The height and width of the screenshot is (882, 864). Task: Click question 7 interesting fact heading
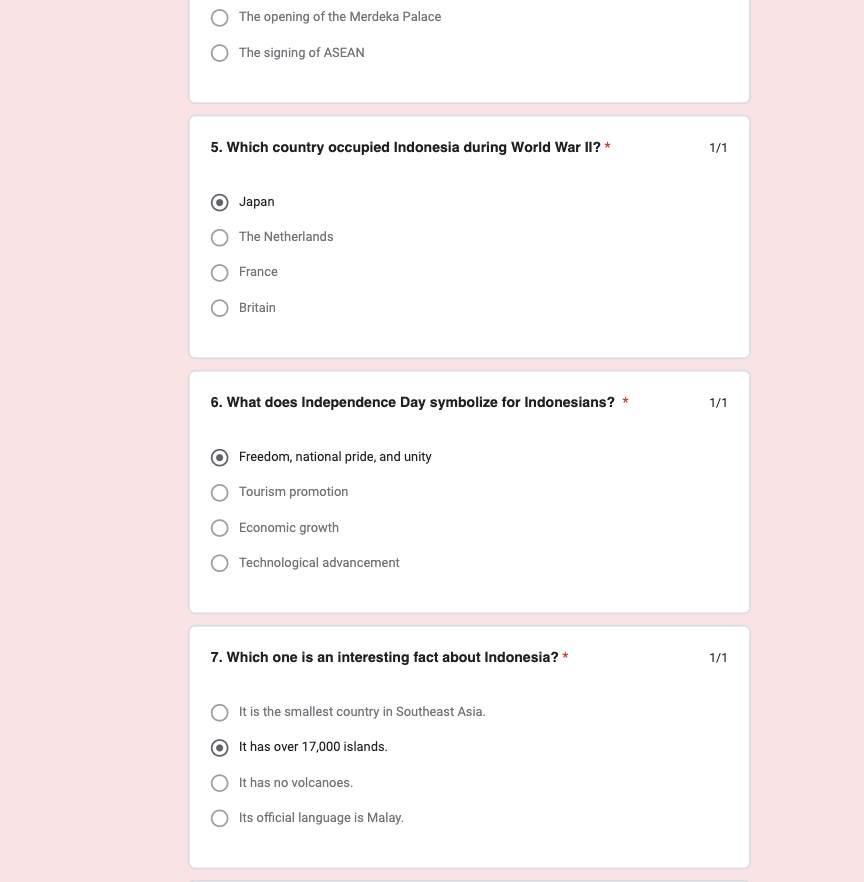pyautogui.click(x=384, y=658)
